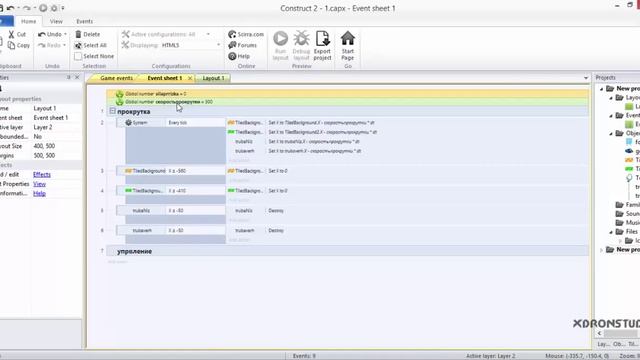
Task: Switch to the View ribbon tab
Action: click(56, 21)
